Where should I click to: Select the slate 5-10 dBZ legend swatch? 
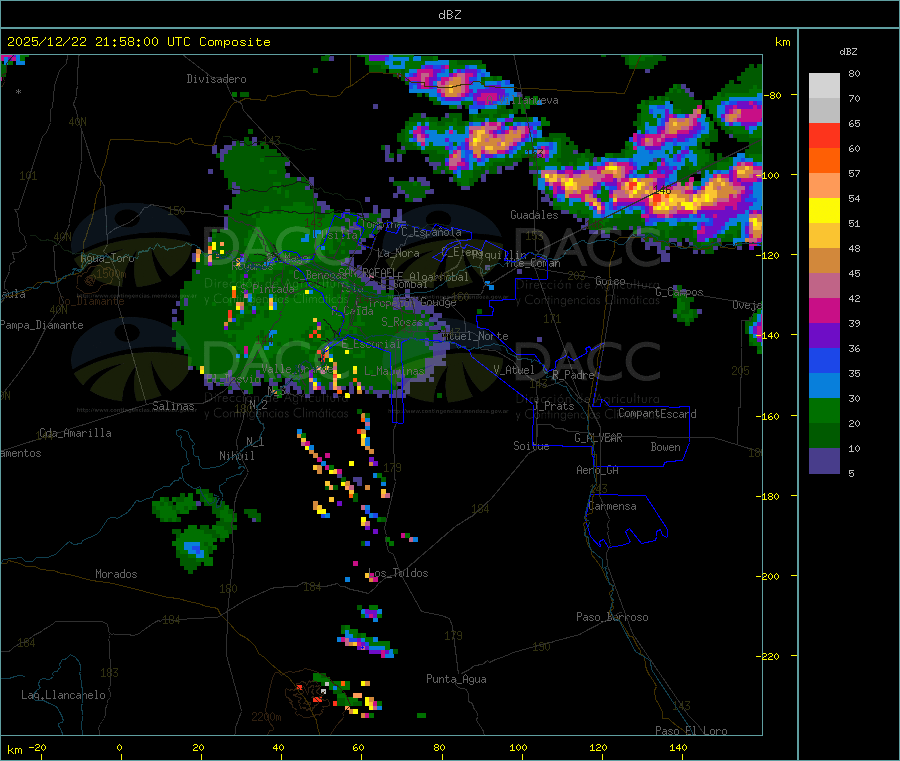pos(824,461)
